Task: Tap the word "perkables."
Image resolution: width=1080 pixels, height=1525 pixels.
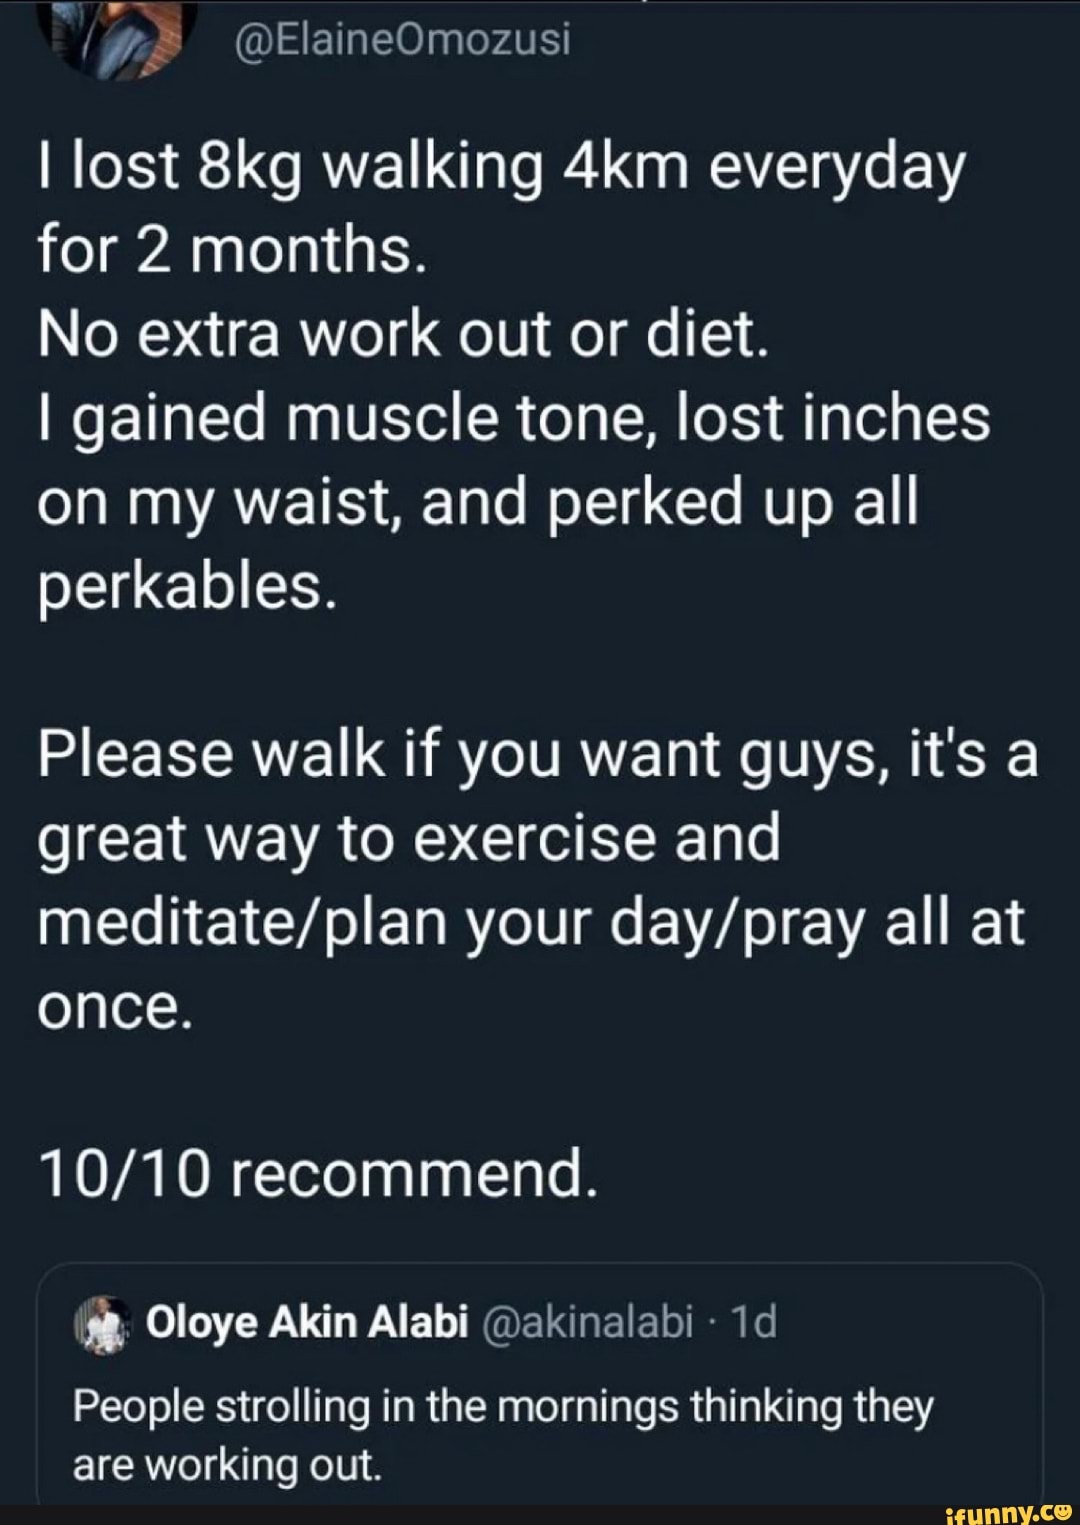Action: [x=186, y=586]
